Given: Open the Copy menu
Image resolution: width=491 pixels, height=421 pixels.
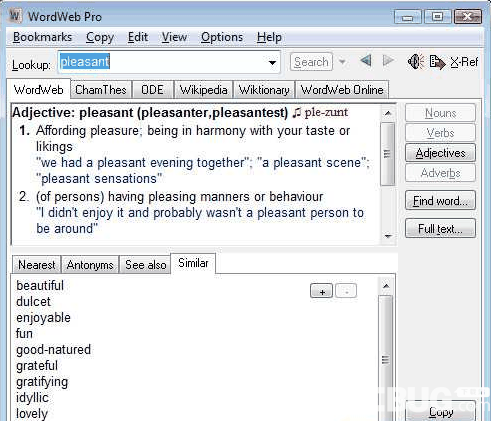Looking at the screenshot, I should (100, 37).
